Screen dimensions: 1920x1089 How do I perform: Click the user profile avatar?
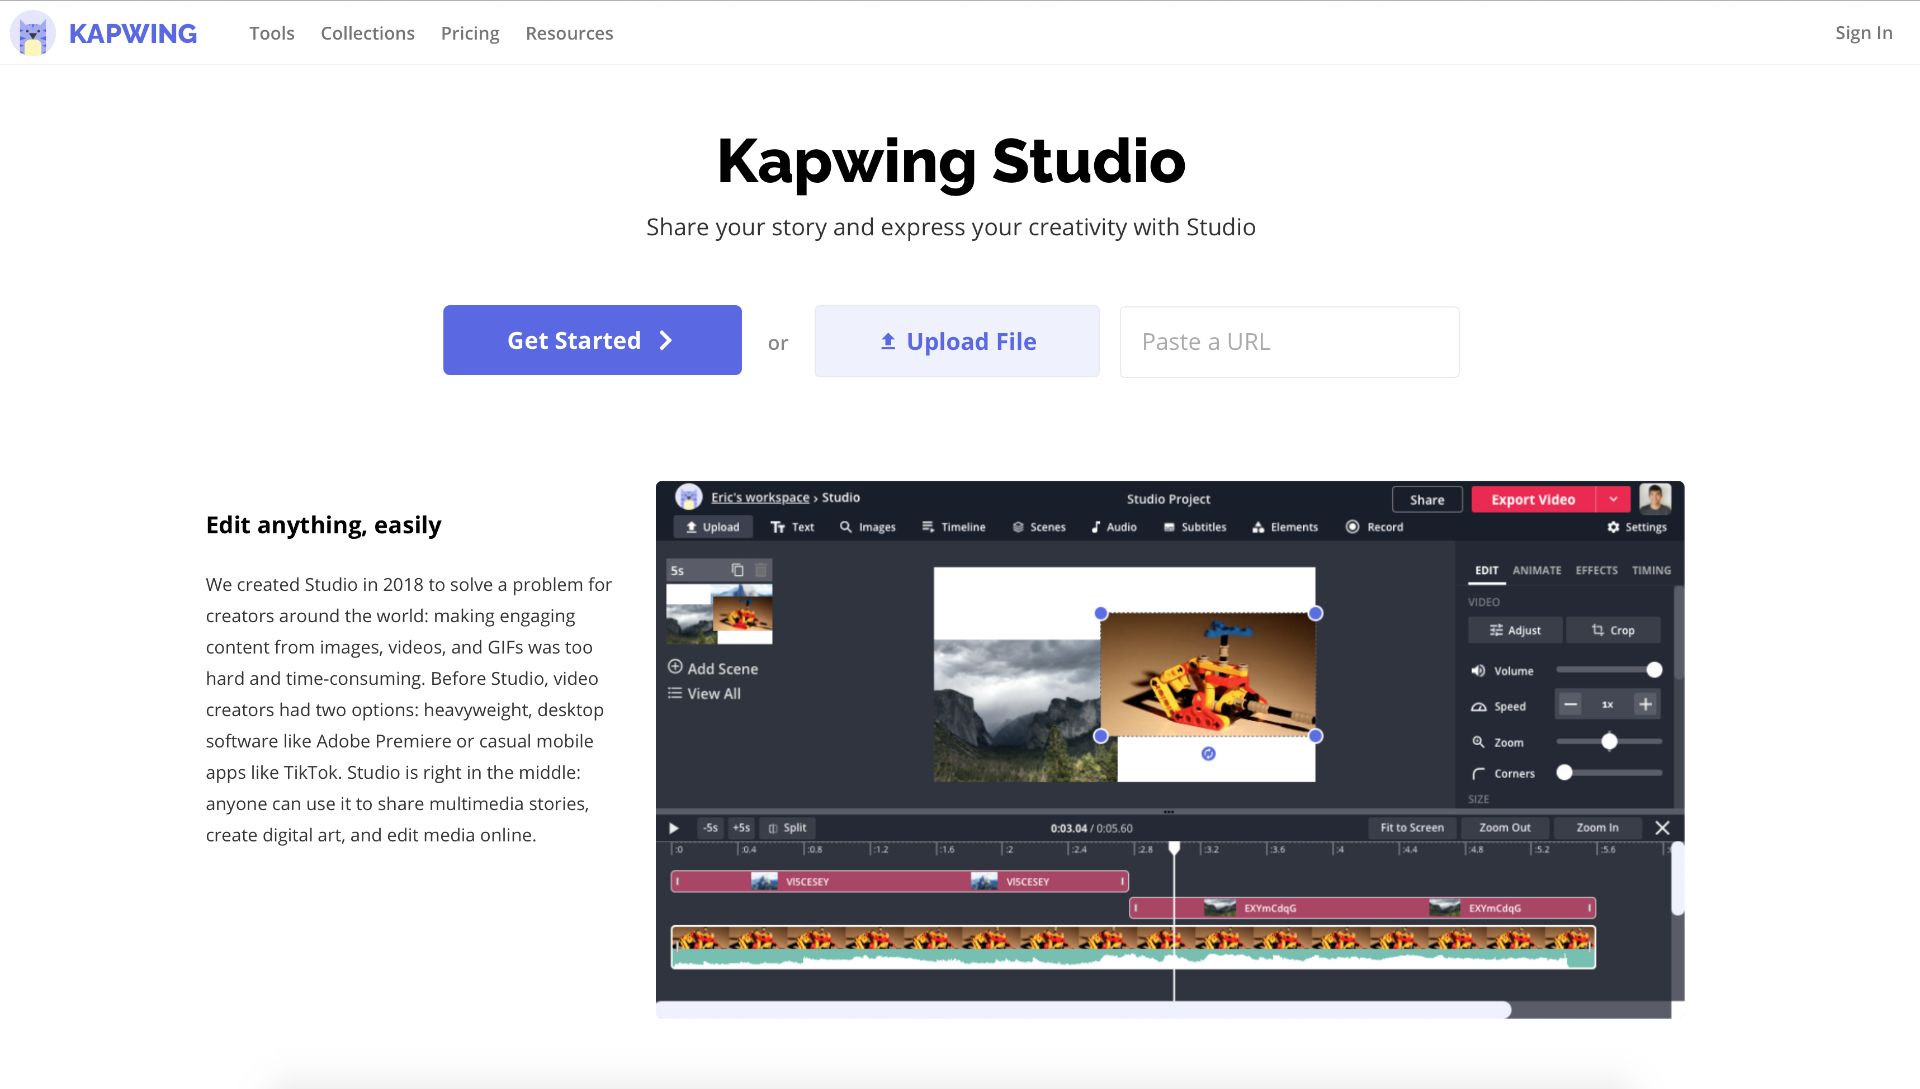pos(1655,498)
